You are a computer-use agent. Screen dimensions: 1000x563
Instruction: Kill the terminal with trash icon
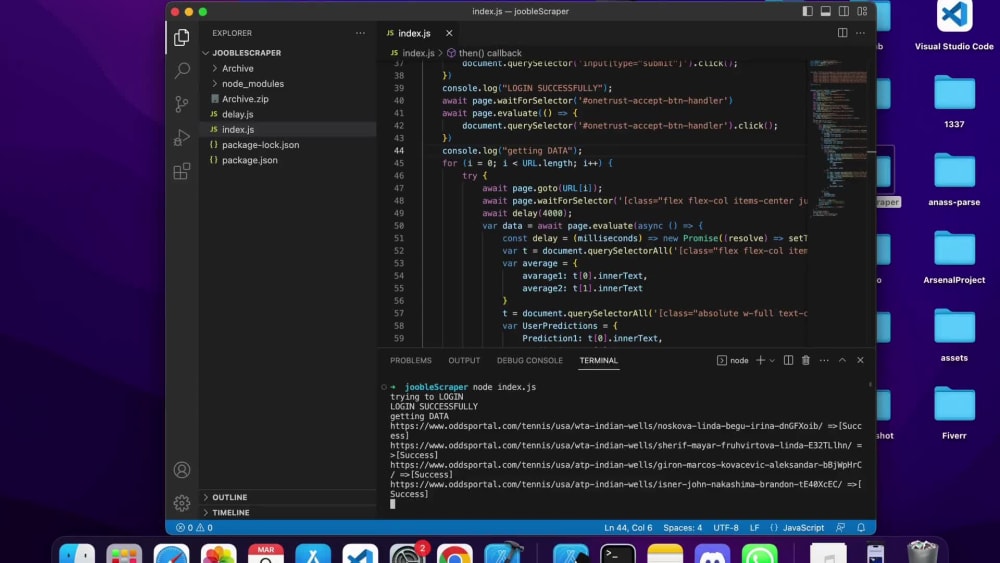pyautogui.click(x=806, y=360)
